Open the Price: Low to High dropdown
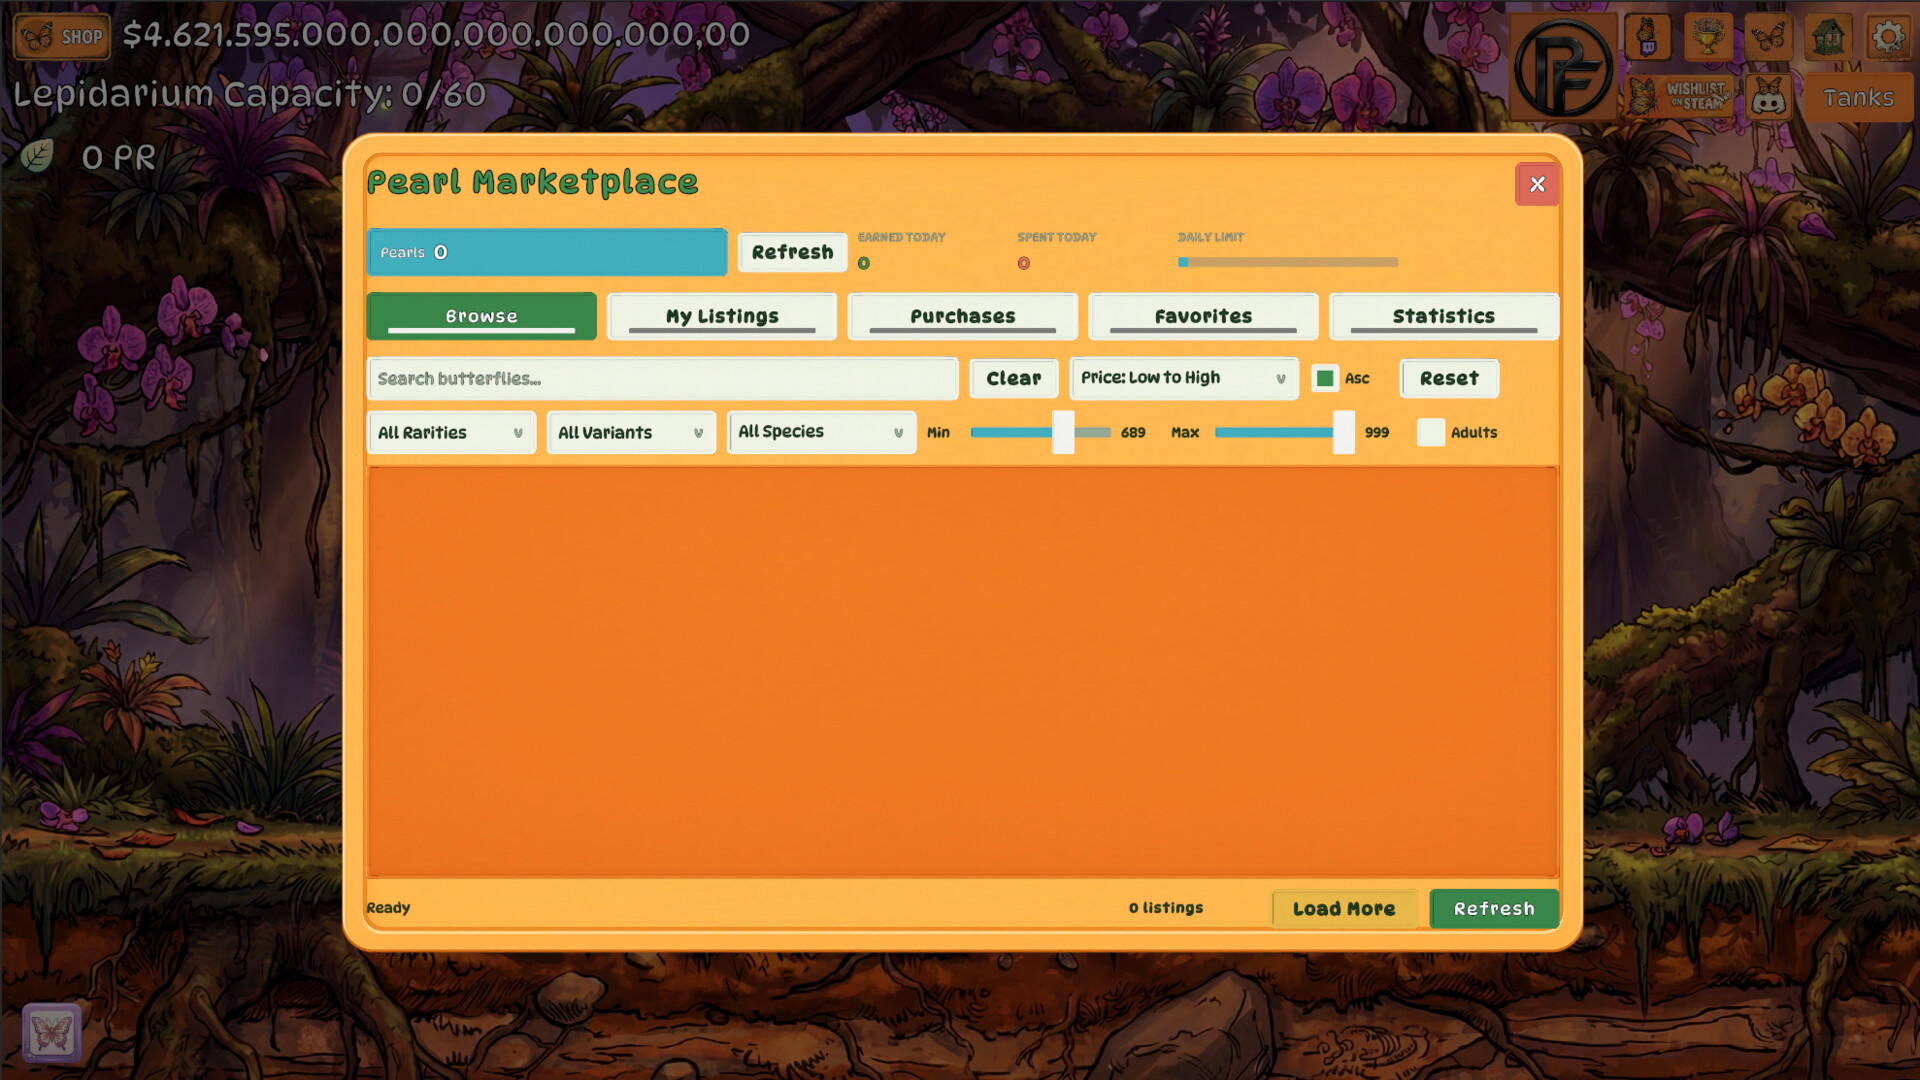The image size is (1920, 1080). point(1184,378)
